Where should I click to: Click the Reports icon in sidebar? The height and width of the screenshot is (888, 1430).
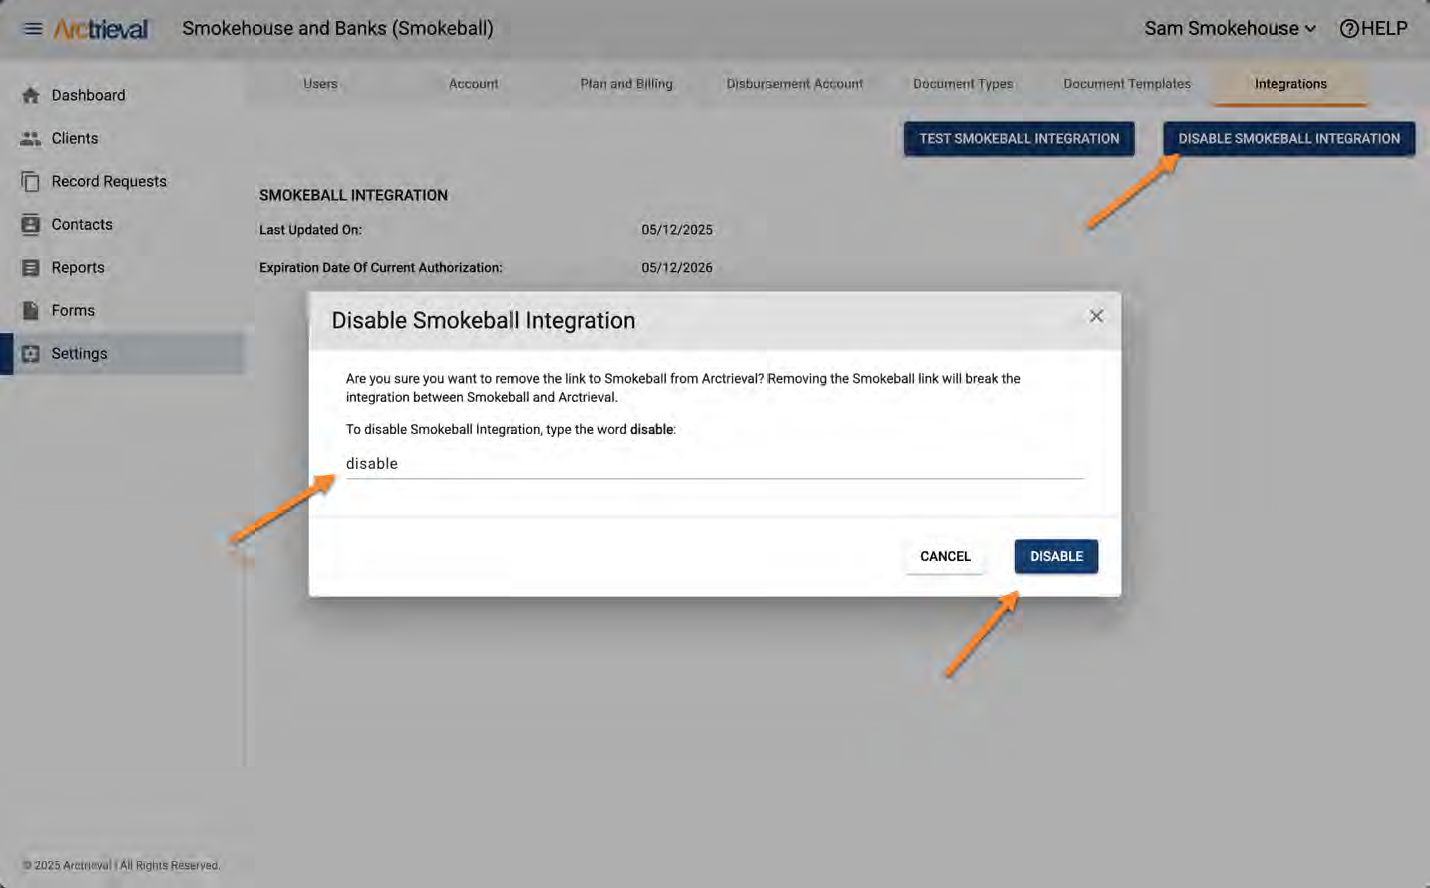pyautogui.click(x=31, y=267)
